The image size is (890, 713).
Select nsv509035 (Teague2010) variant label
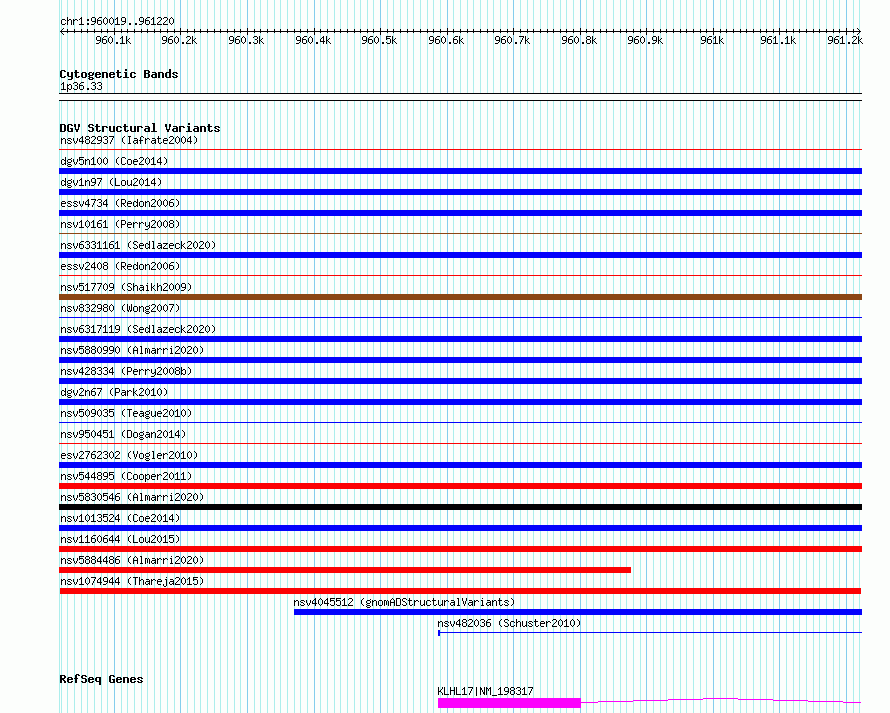pyautogui.click(x=126, y=413)
